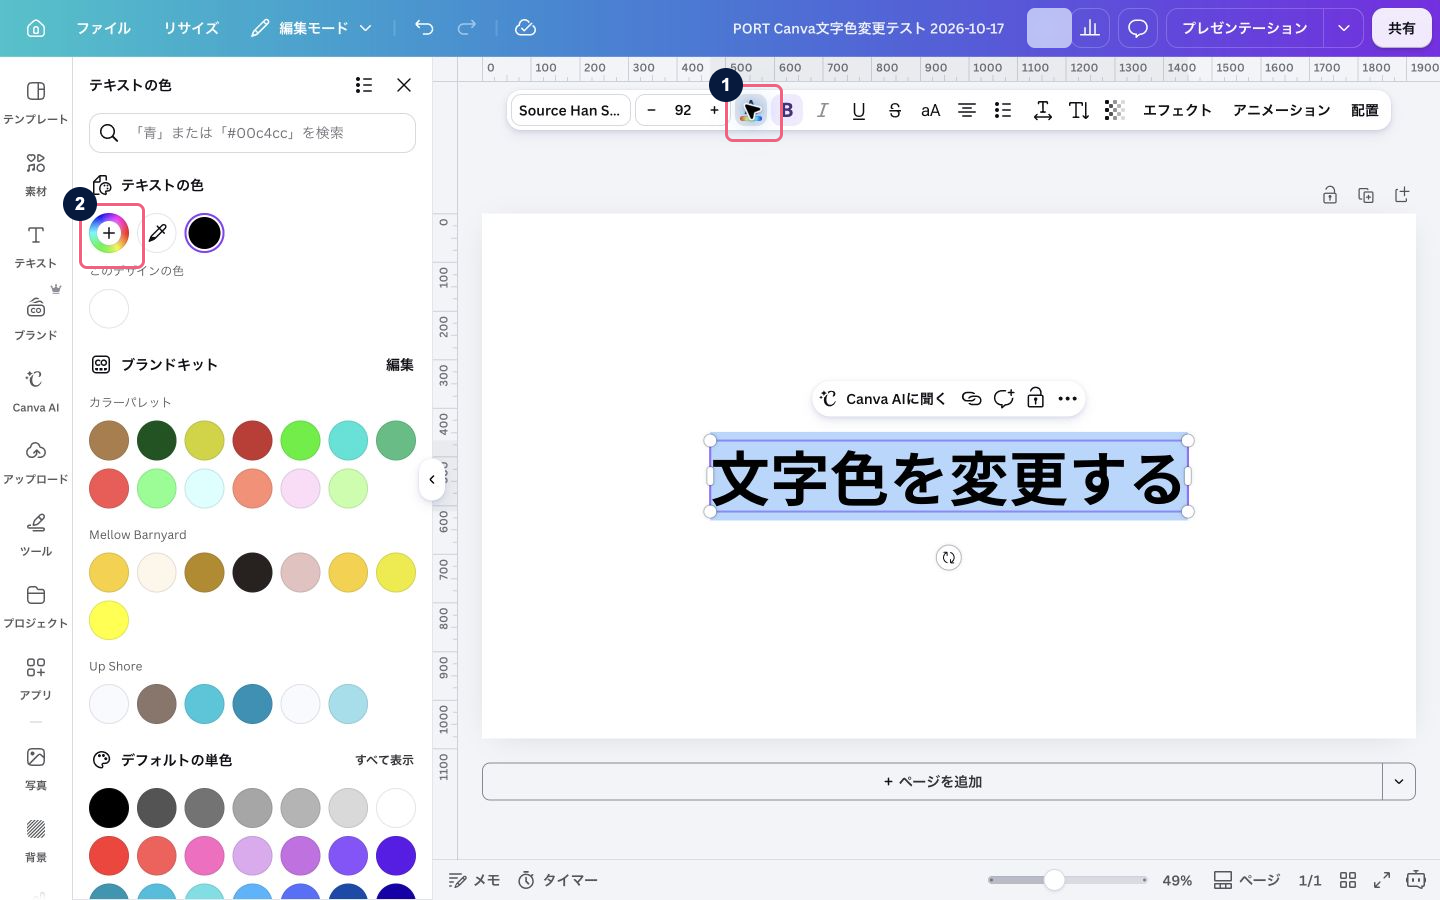Switch the color panel to list view
The width and height of the screenshot is (1440, 900).
click(364, 85)
